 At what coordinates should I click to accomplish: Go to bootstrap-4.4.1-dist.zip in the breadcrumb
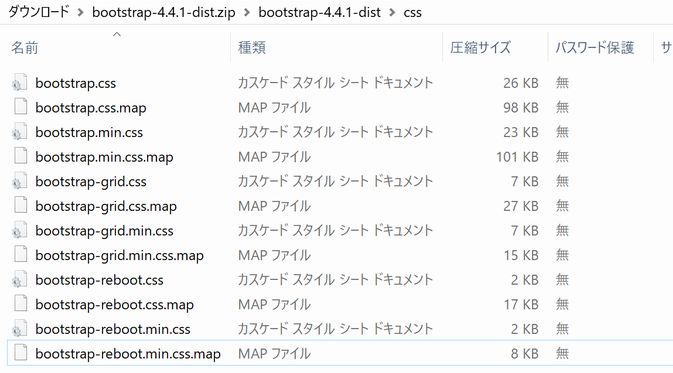point(164,12)
